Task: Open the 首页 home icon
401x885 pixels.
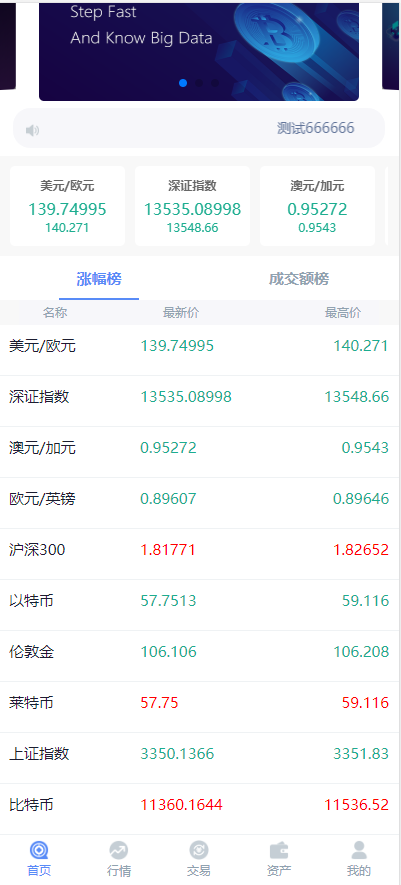Action: [x=39, y=850]
